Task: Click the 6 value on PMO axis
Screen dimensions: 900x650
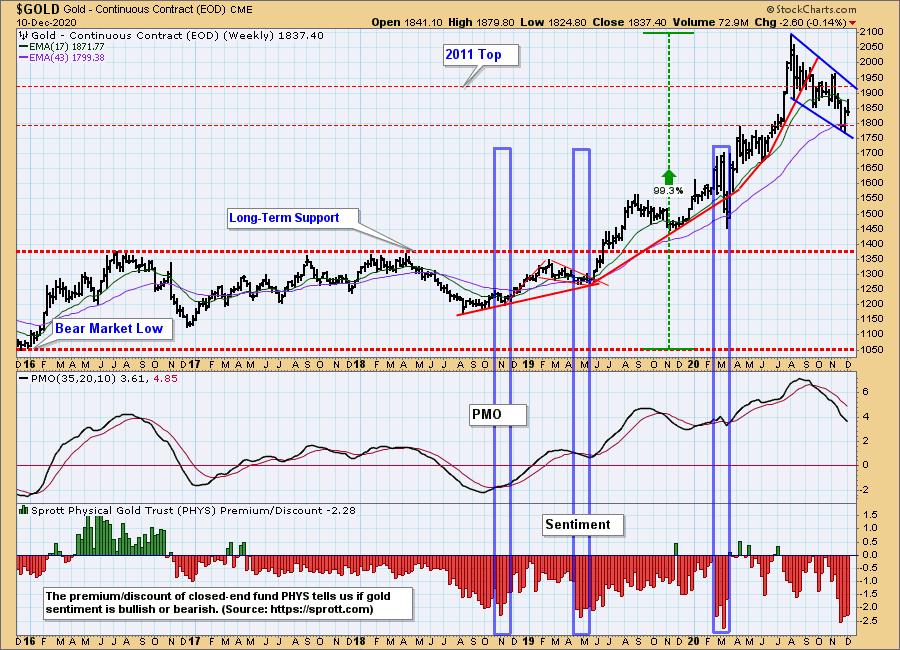Action: point(866,392)
